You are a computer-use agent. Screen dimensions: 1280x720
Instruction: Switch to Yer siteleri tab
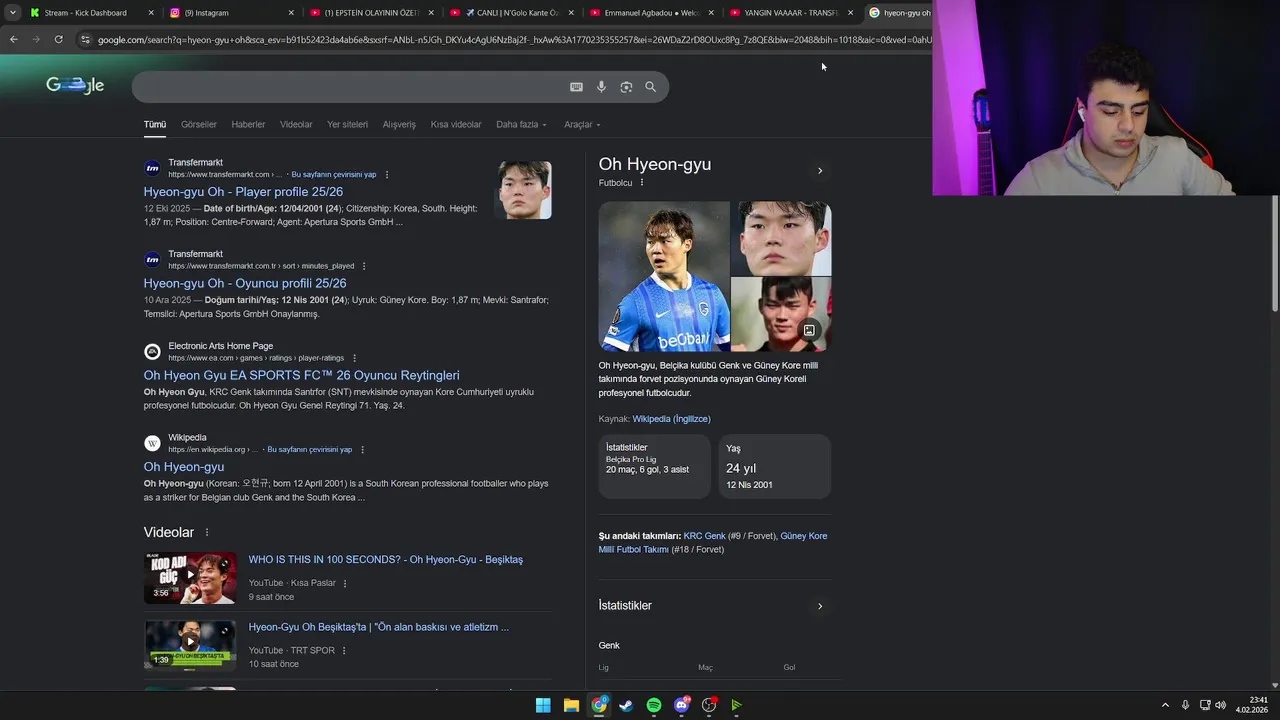347,125
